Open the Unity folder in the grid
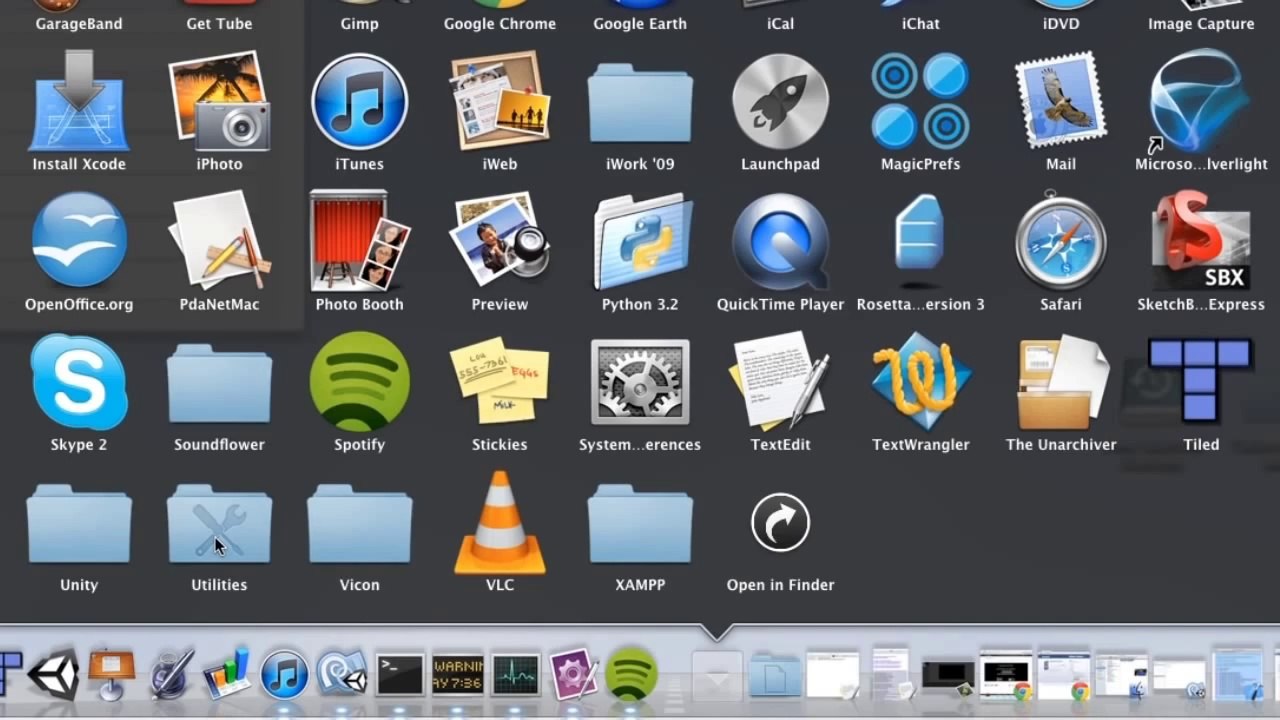The width and height of the screenshot is (1280, 720). [x=79, y=522]
